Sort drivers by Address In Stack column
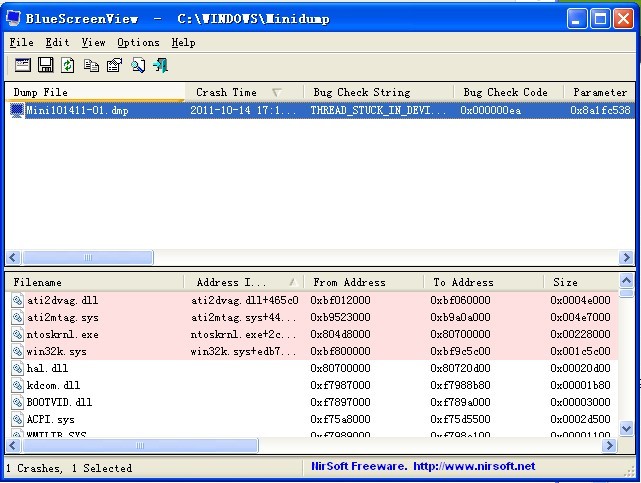This screenshot has height=483, width=641. pos(230,282)
